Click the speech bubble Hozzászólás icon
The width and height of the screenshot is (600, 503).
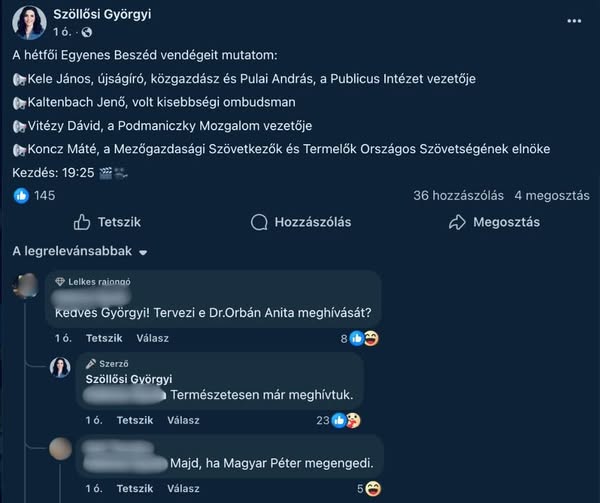259,222
